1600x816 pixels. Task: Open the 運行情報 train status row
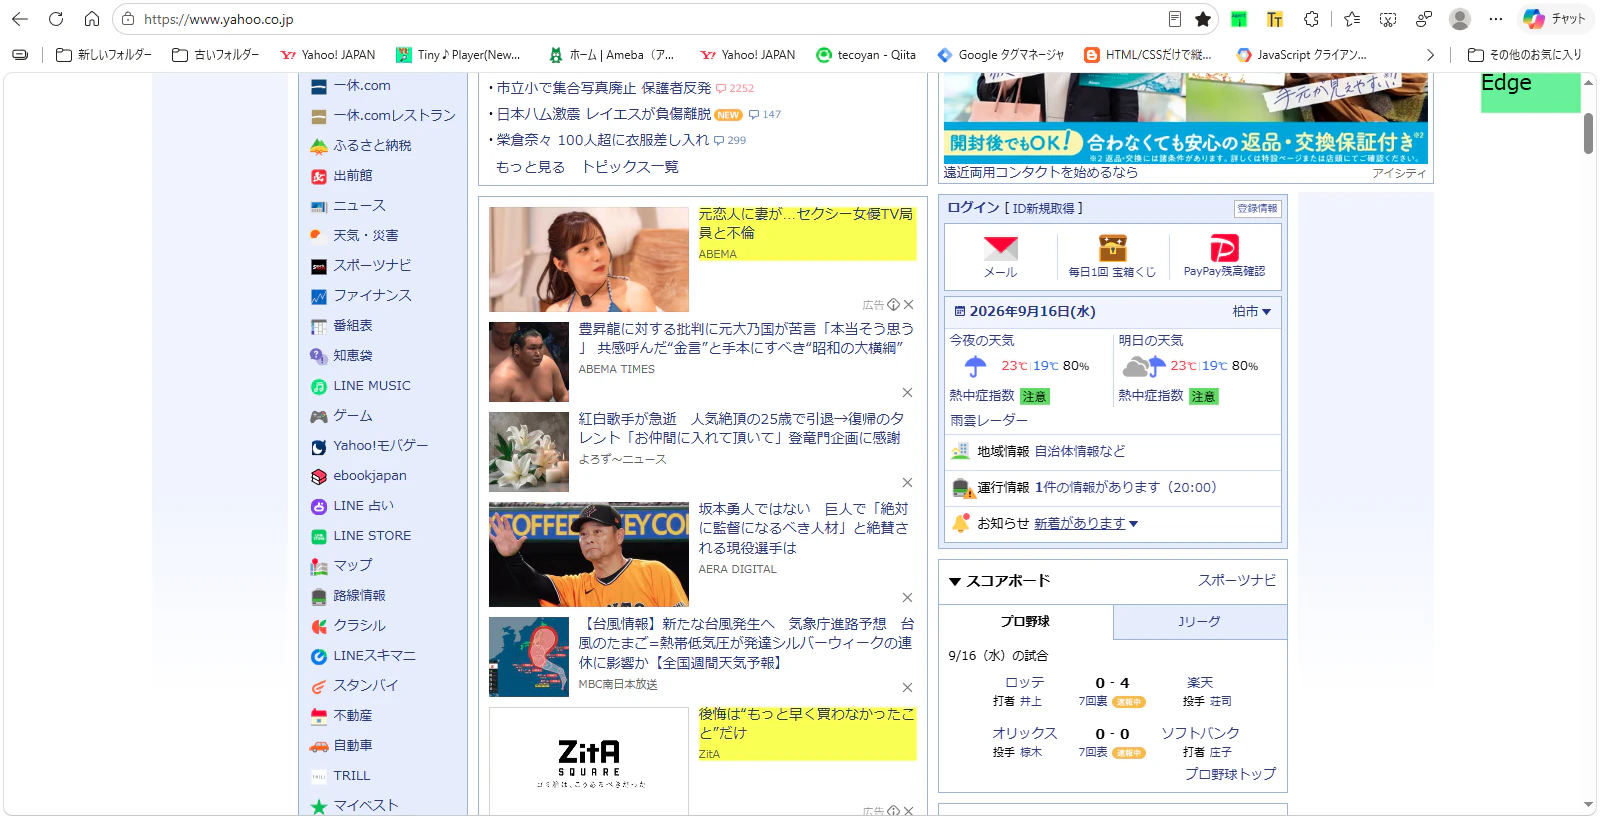pyautogui.click(x=1113, y=488)
